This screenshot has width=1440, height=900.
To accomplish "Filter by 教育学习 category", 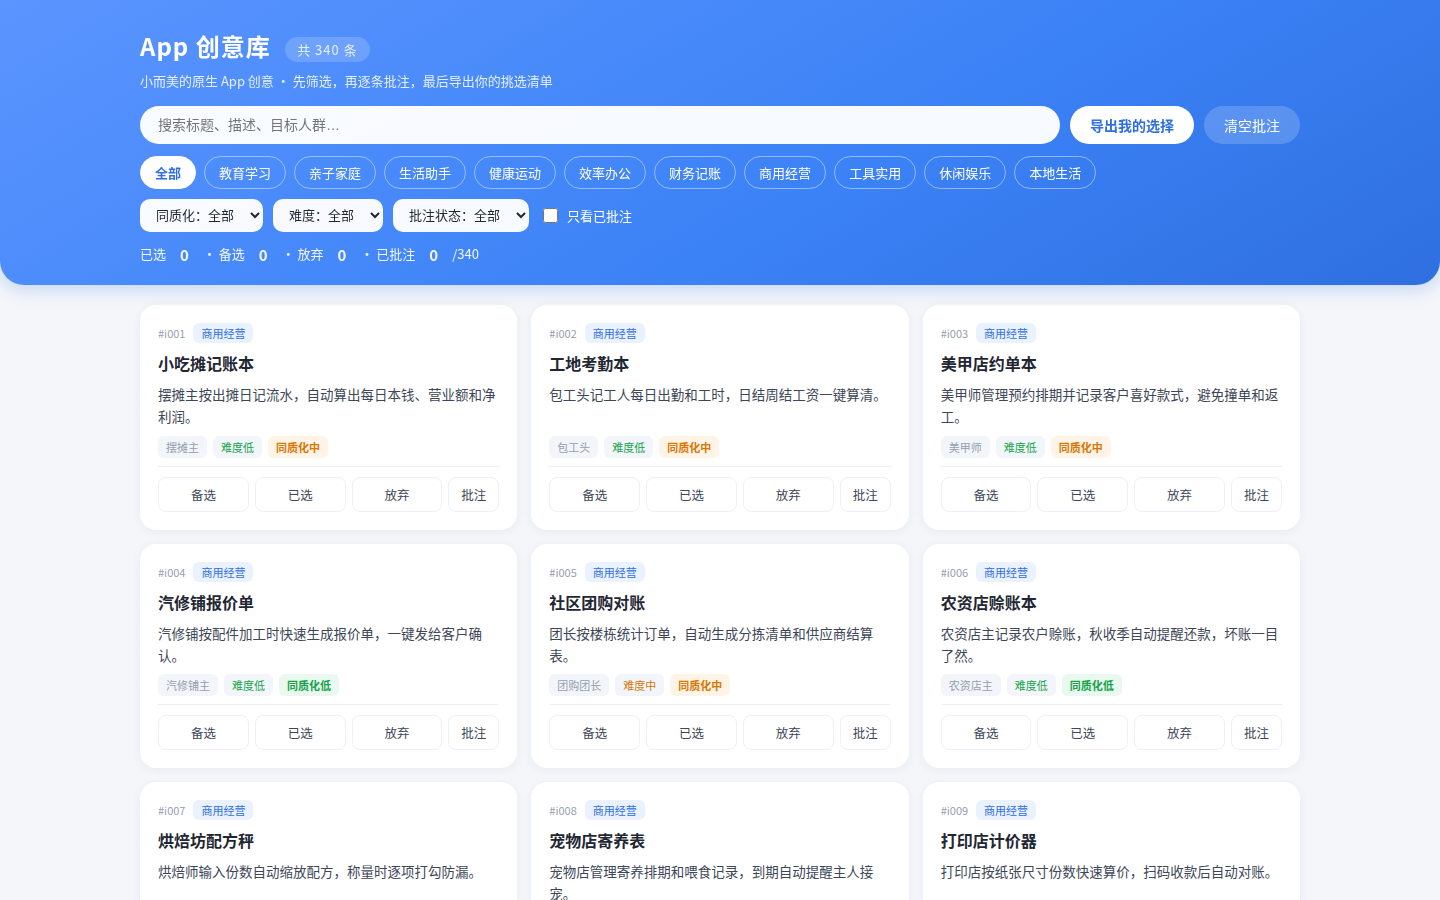I will tap(245, 173).
